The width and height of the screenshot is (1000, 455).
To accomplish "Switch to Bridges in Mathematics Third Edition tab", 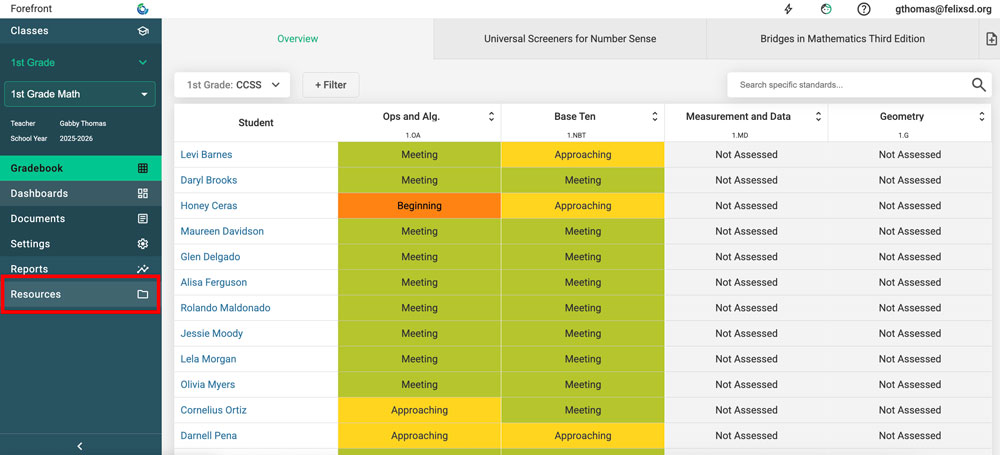I will pos(842,39).
